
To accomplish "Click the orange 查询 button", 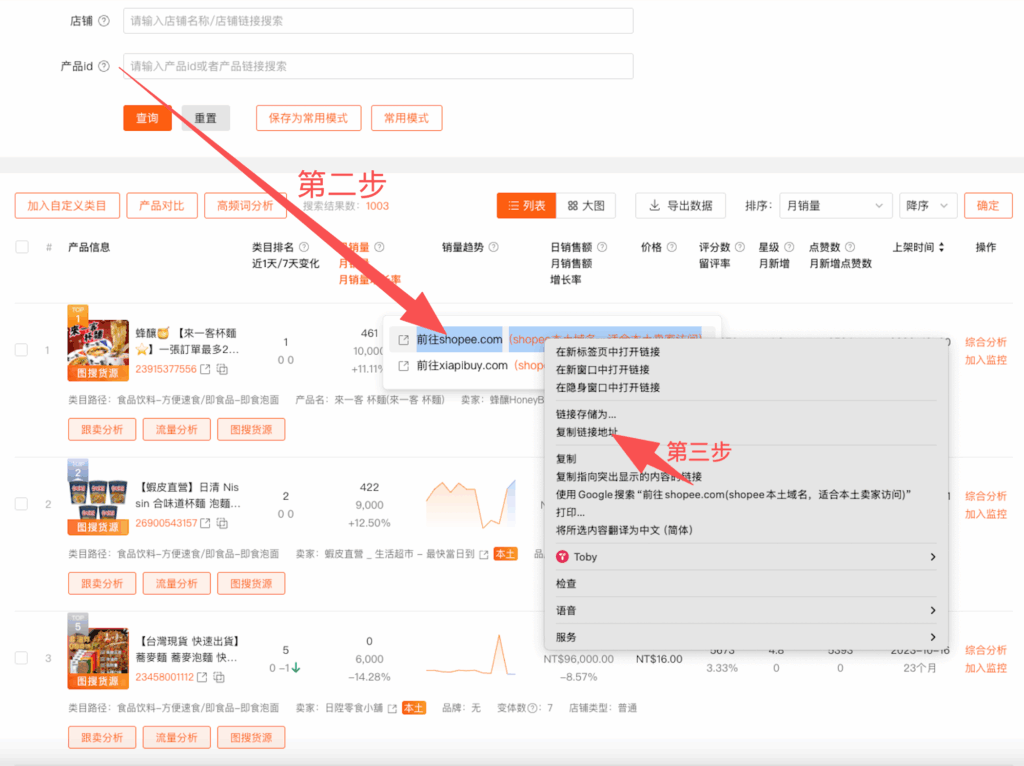I will [x=147, y=118].
